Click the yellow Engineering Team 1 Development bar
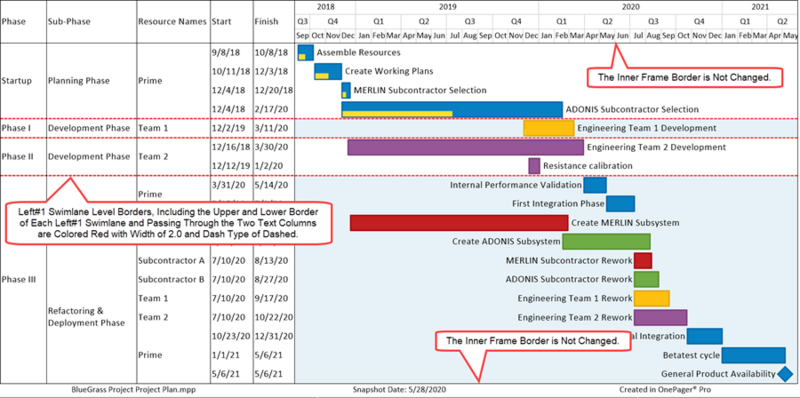The height and width of the screenshot is (398, 800). click(x=549, y=128)
